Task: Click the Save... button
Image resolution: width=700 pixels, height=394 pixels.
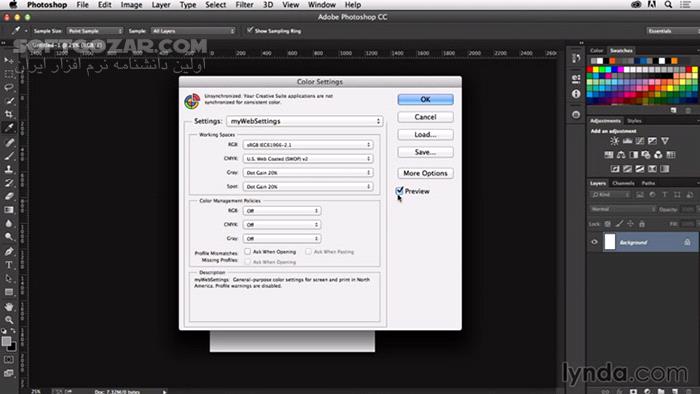Action: [x=425, y=152]
